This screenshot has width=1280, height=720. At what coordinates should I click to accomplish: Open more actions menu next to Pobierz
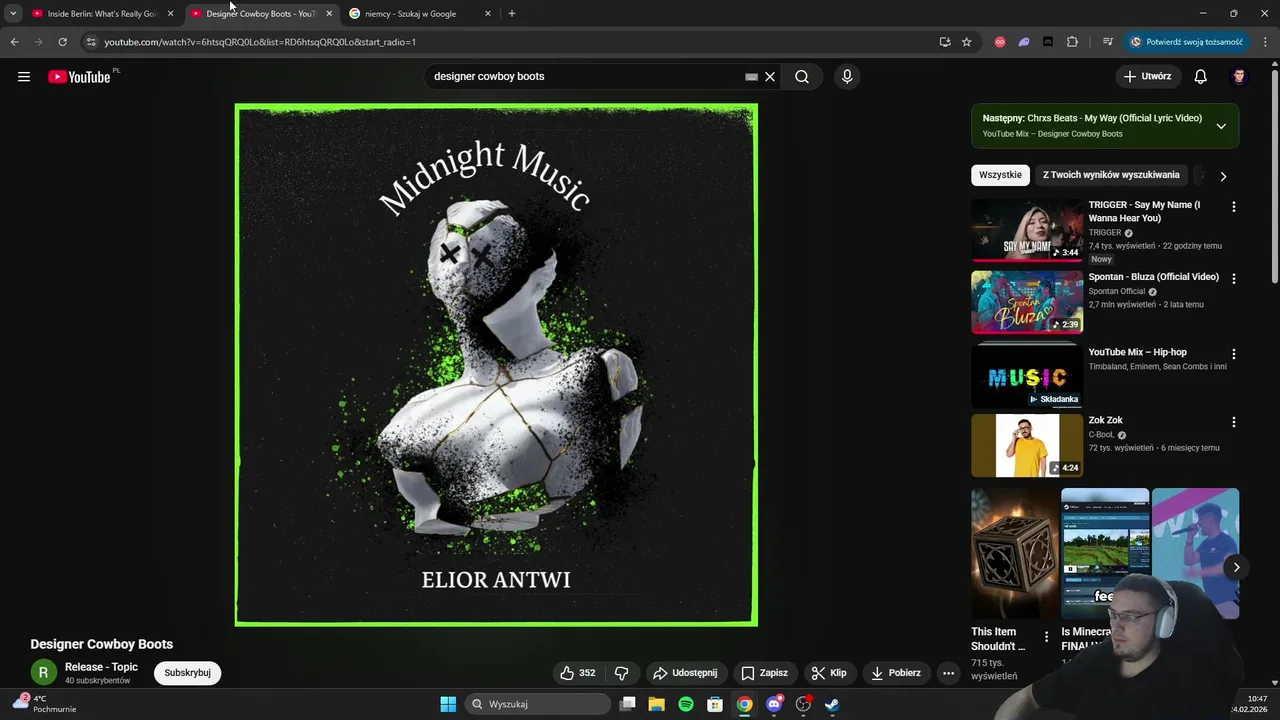pos(948,673)
